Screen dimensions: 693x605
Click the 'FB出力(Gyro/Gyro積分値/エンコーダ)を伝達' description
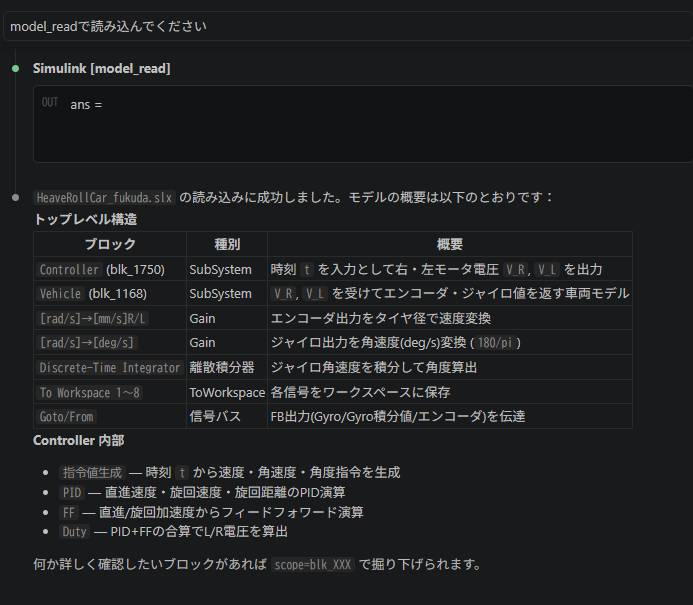pyautogui.click(x=398, y=416)
